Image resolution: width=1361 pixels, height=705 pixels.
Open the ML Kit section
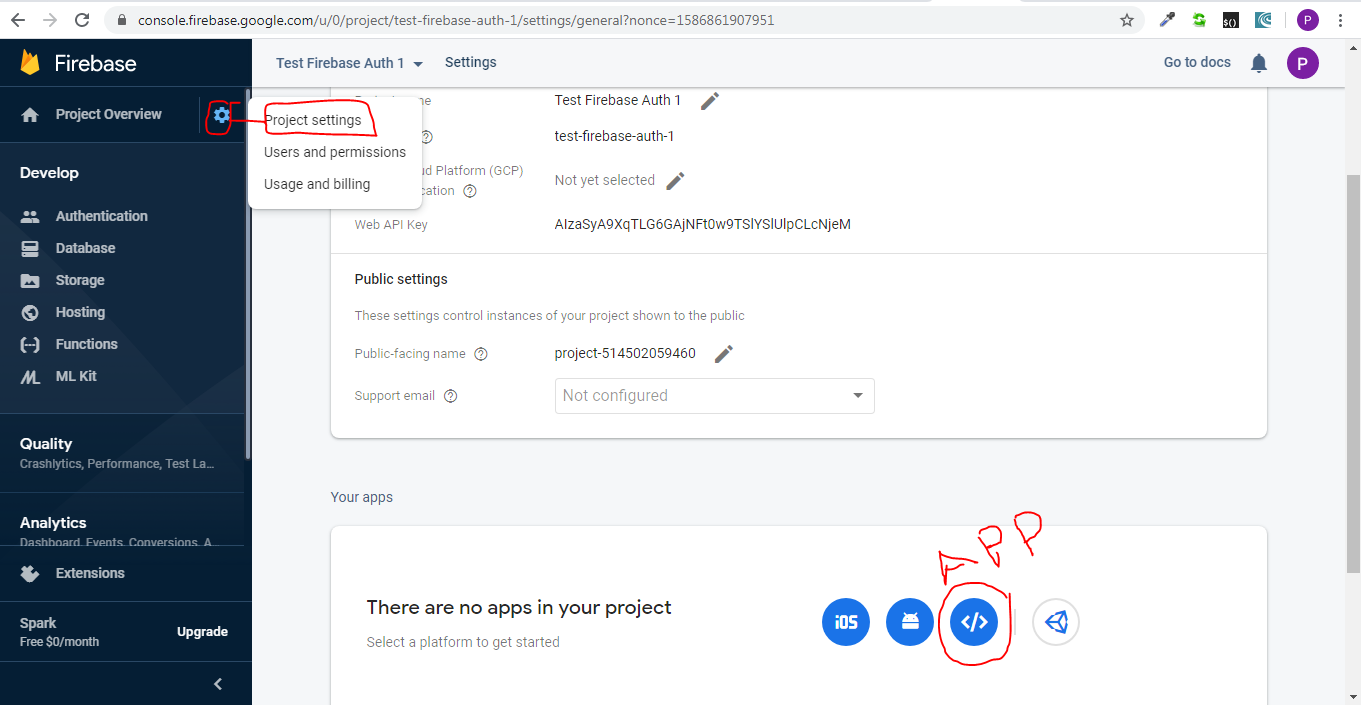click(x=75, y=375)
